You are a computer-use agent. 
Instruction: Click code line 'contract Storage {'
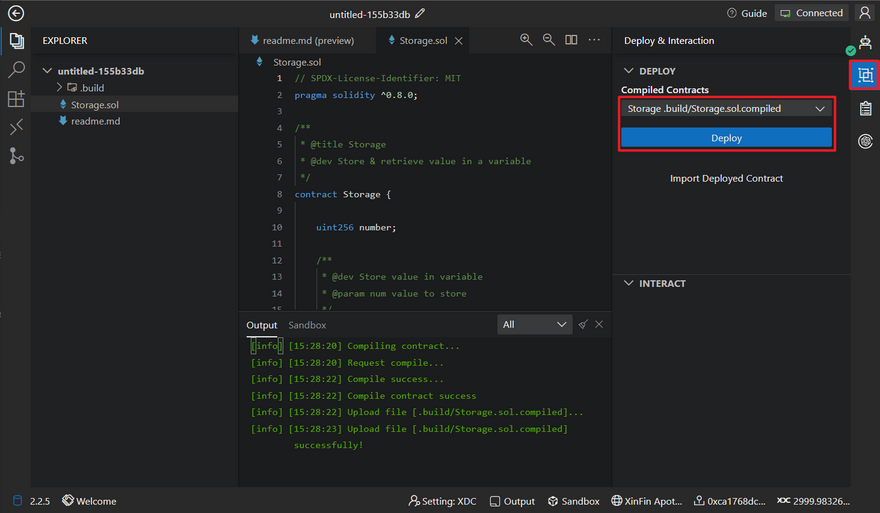[342, 194]
